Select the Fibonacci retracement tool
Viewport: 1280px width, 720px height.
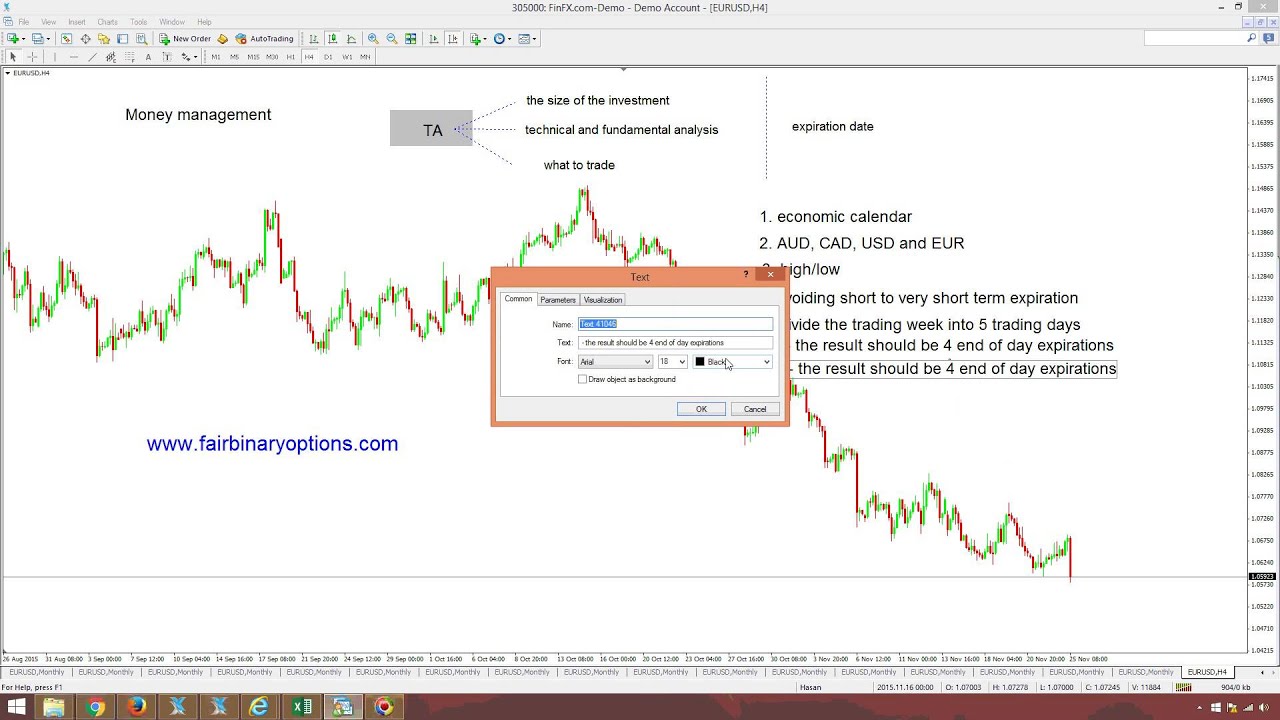[130, 57]
